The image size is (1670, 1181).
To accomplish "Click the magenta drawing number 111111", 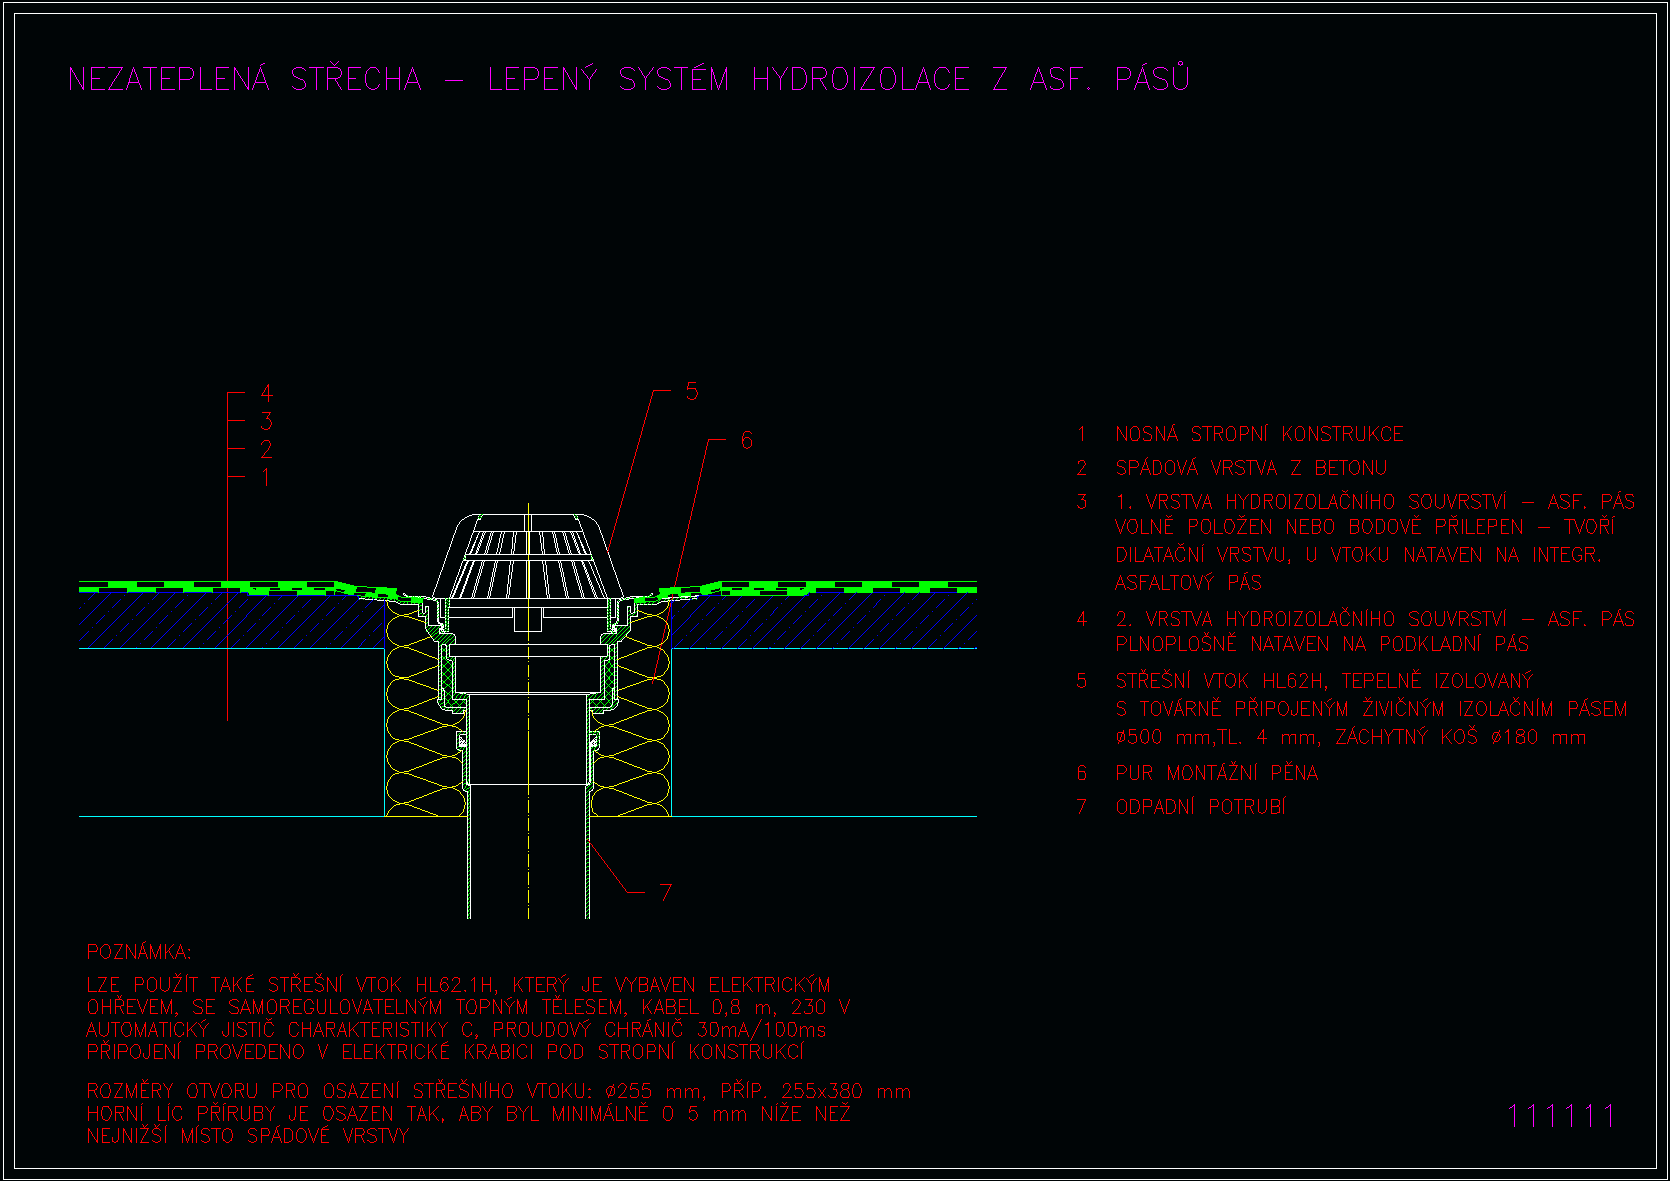I will tap(1561, 1115).
